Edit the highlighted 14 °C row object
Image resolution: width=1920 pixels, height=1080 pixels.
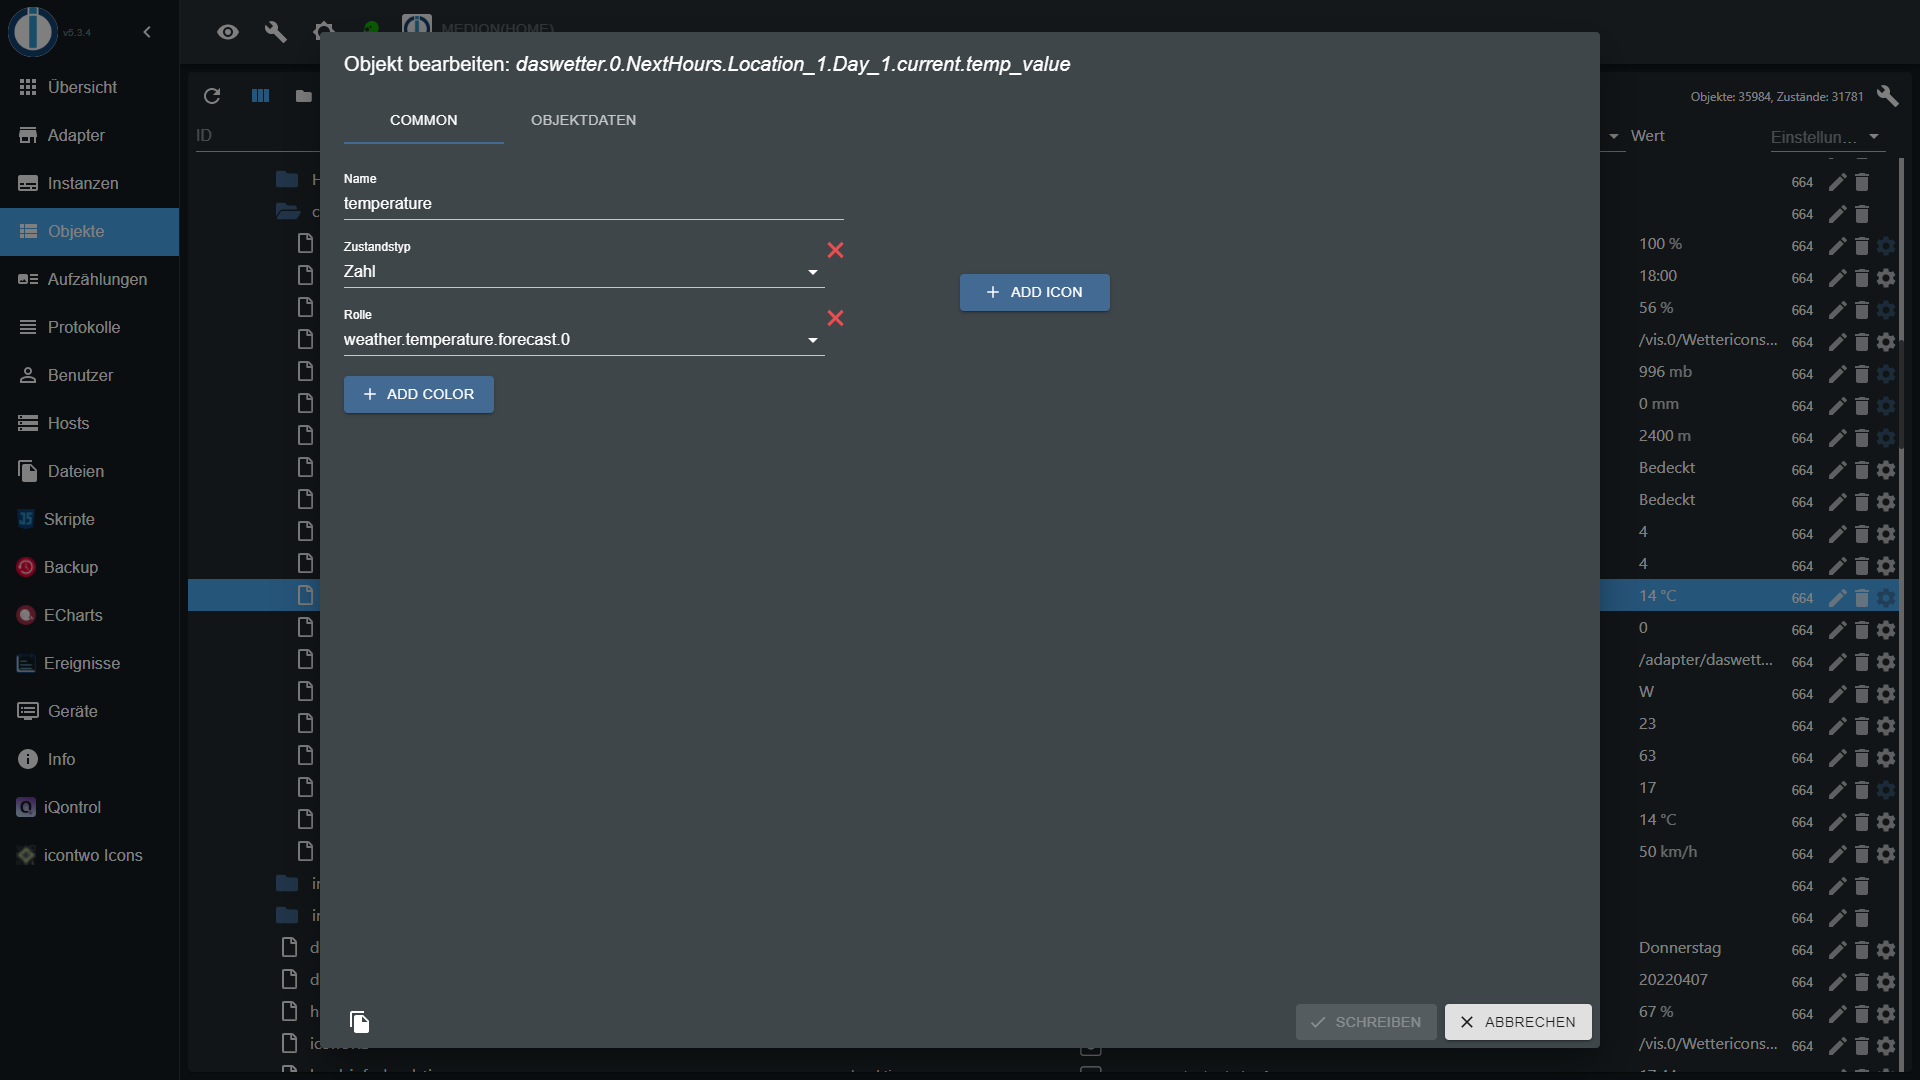[1837, 598]
